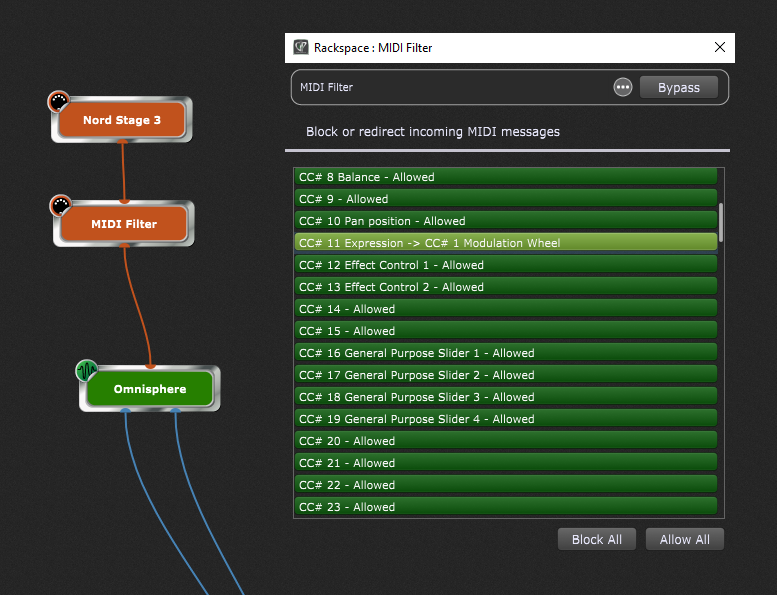Screen dimensions: 777x595
Task: Click the list's vertical scrollbar thumb
Action: [x=721, y=221]
